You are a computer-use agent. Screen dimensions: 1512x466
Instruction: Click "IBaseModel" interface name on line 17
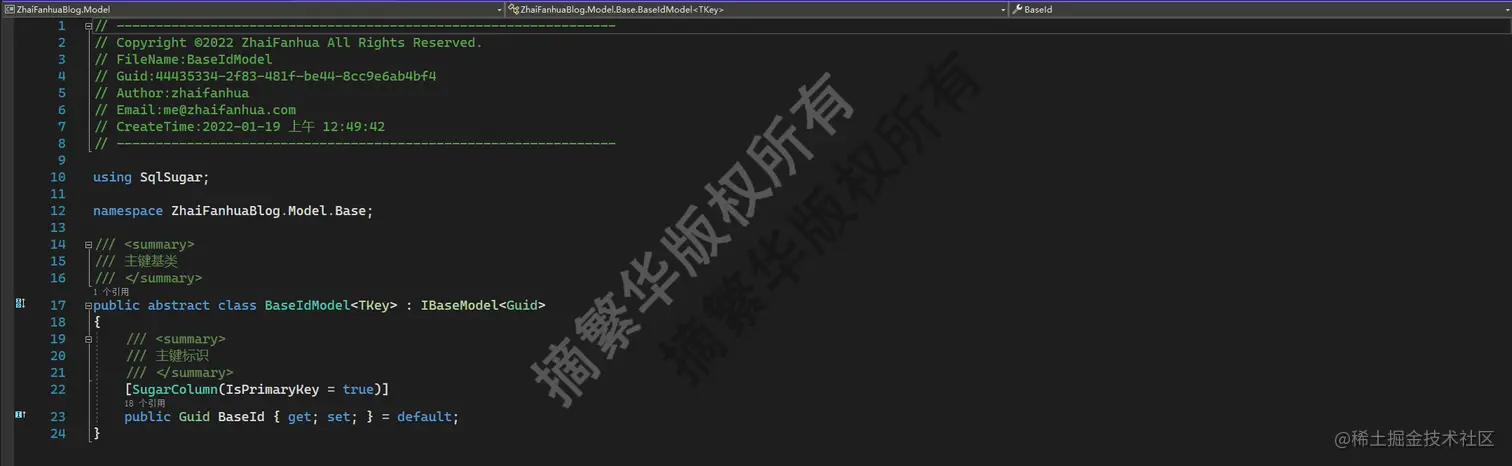[x=460, y=305]
